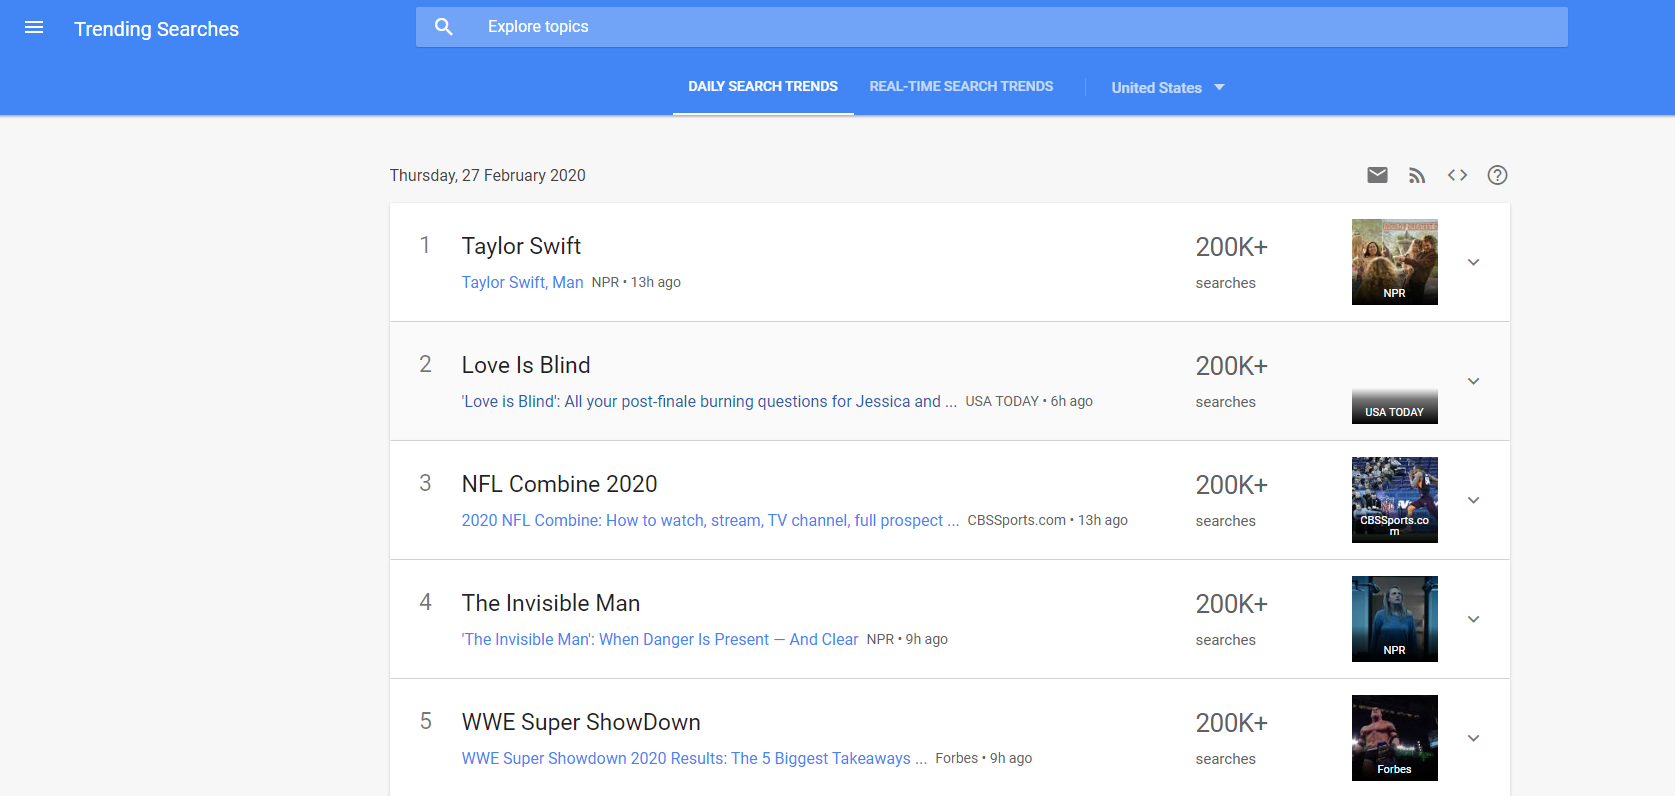This screenshot has width=1675, height=796.
Task: Switch to Real-Time Search Trends tab
Action: click(x=961, y=87)
